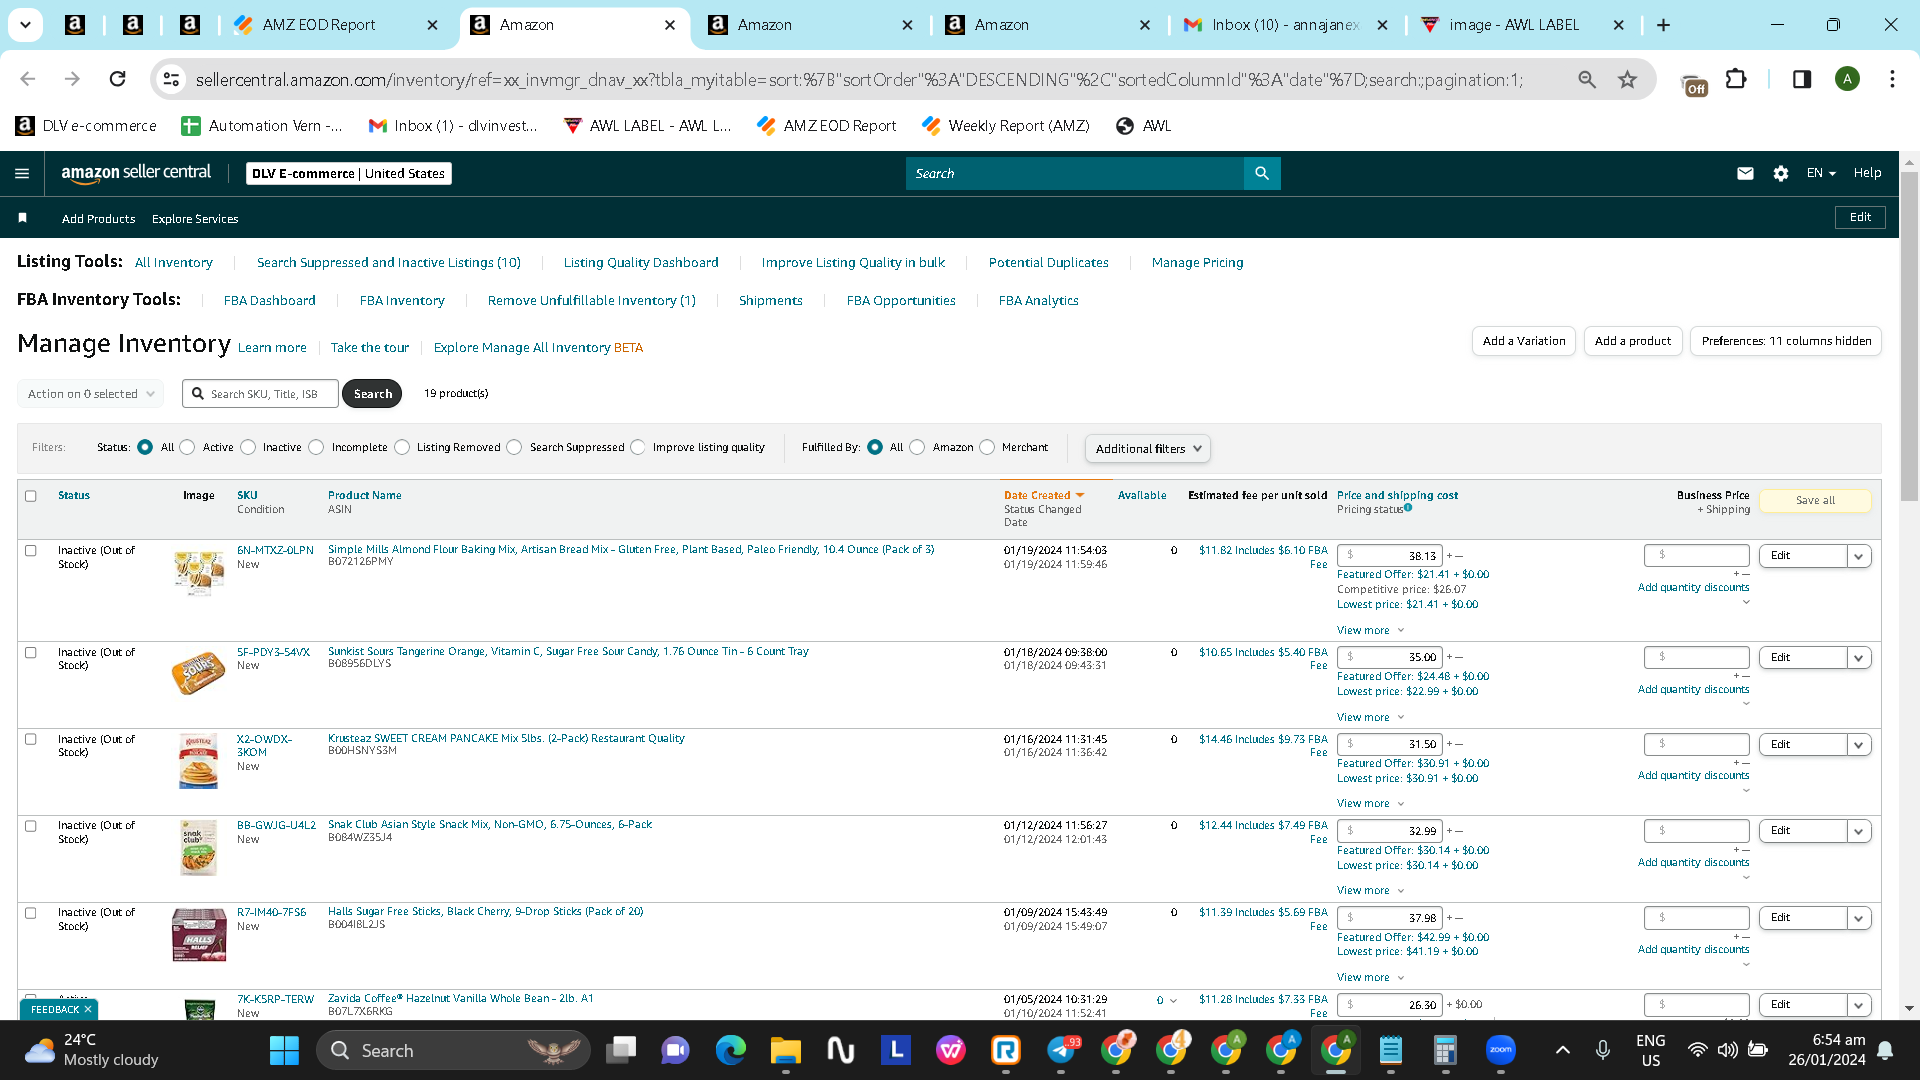Choose the Active status filter radio

coord(187,448)
